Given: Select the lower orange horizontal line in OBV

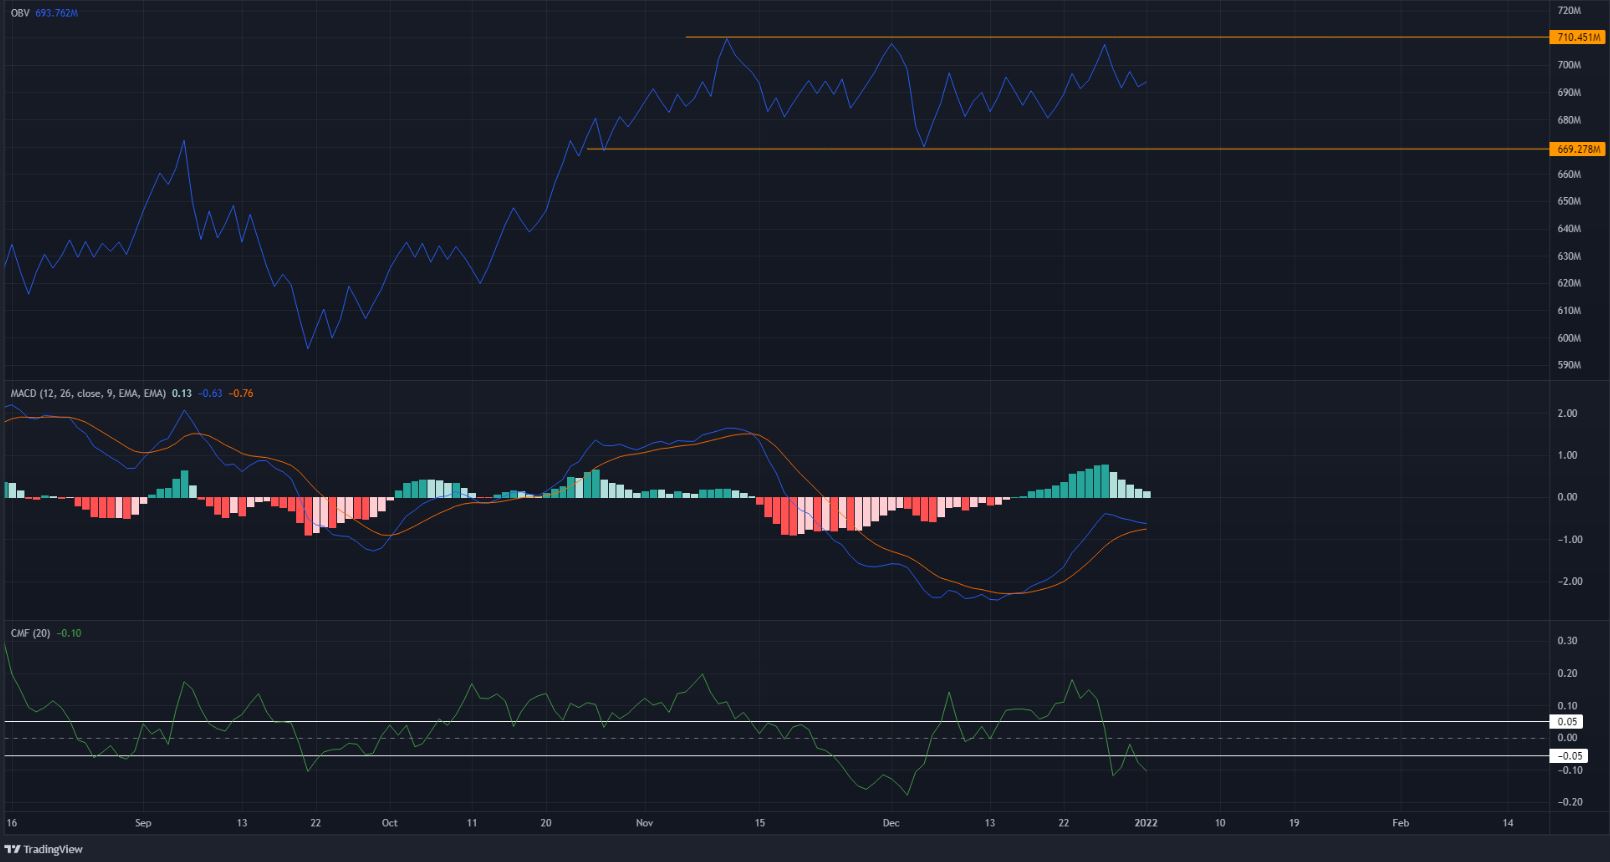Looking at the screenshot, I should coord(1067,149).
